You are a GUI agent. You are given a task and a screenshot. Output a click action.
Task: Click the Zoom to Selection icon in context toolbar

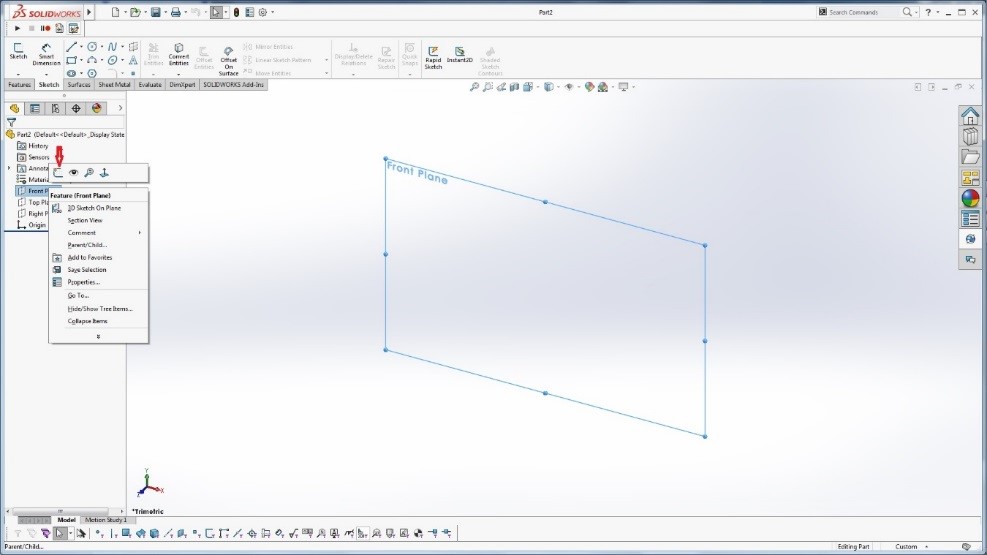[88, 173]
